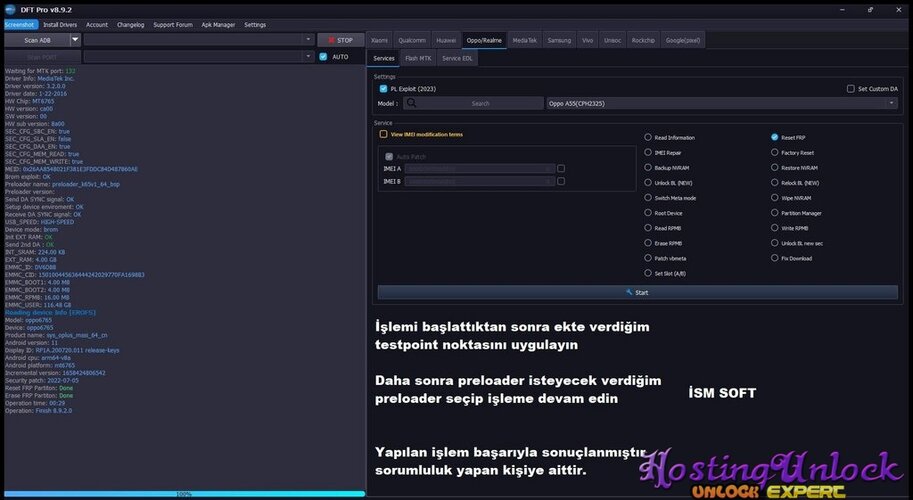913x500 pixels.
Task: Toggle the Auto Patch checkbox
Action: (x=389, y=157)
